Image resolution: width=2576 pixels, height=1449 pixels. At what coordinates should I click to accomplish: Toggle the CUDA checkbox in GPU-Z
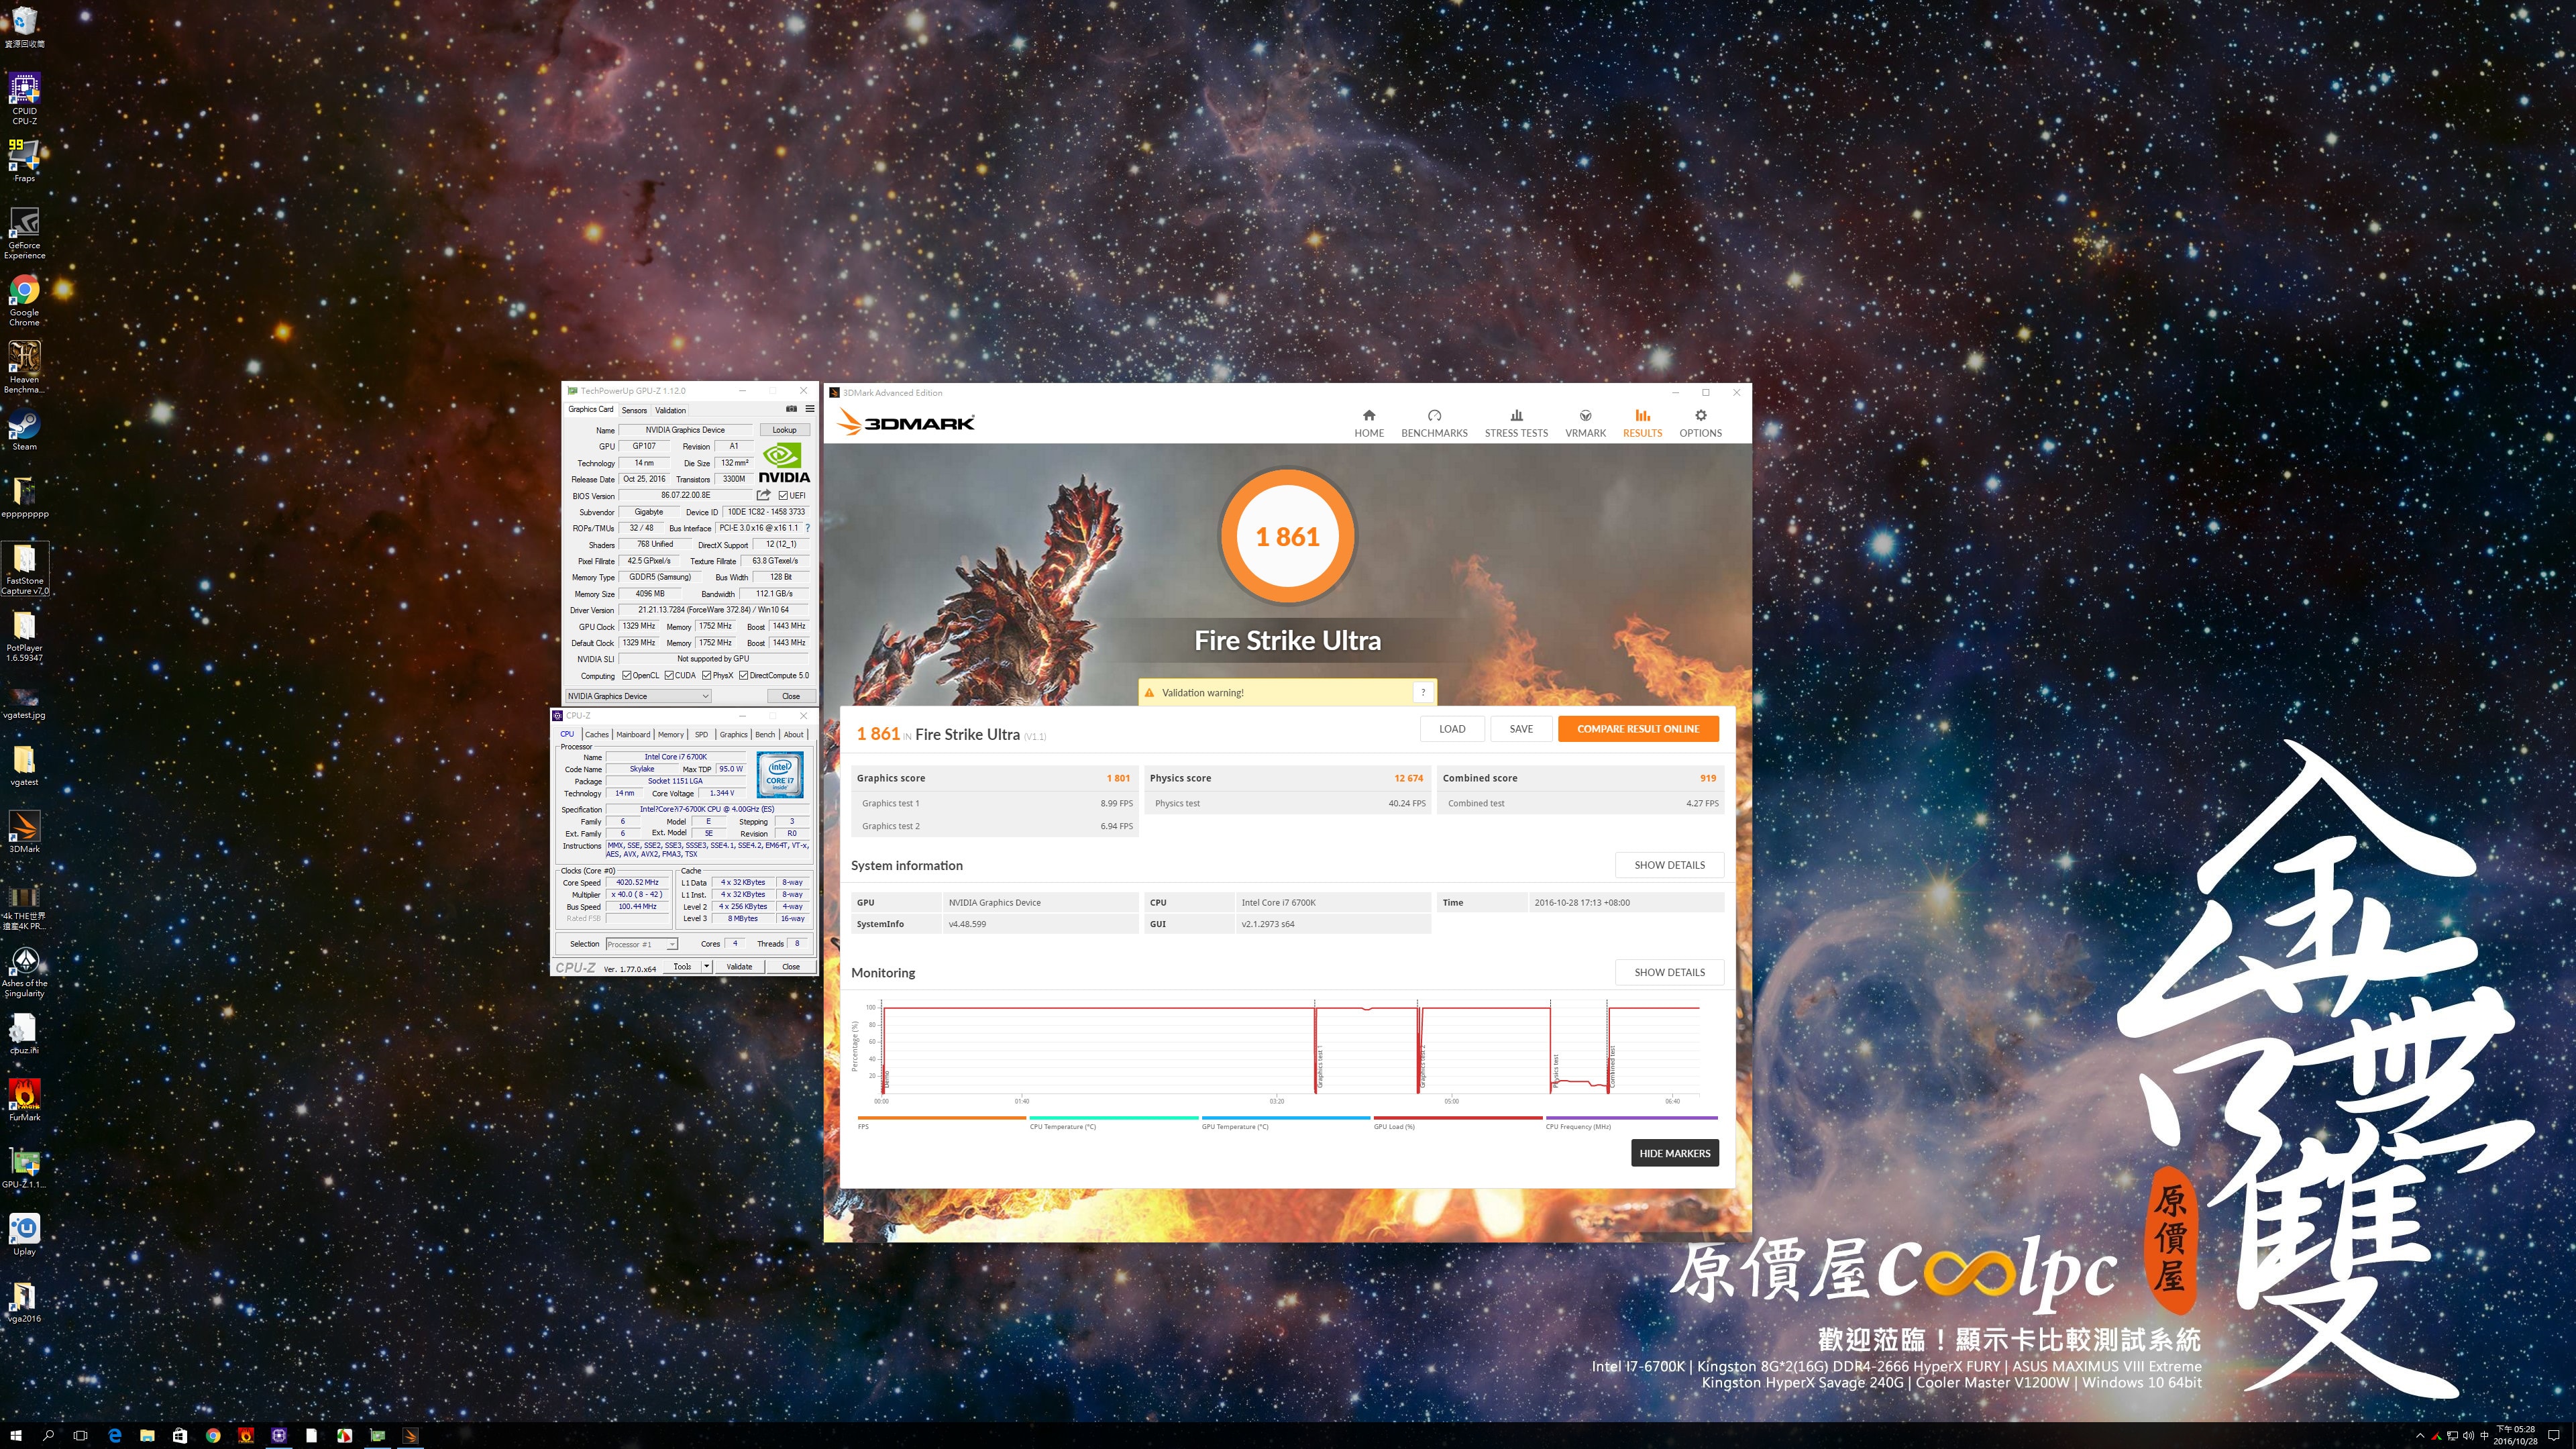tap(669, 675)
